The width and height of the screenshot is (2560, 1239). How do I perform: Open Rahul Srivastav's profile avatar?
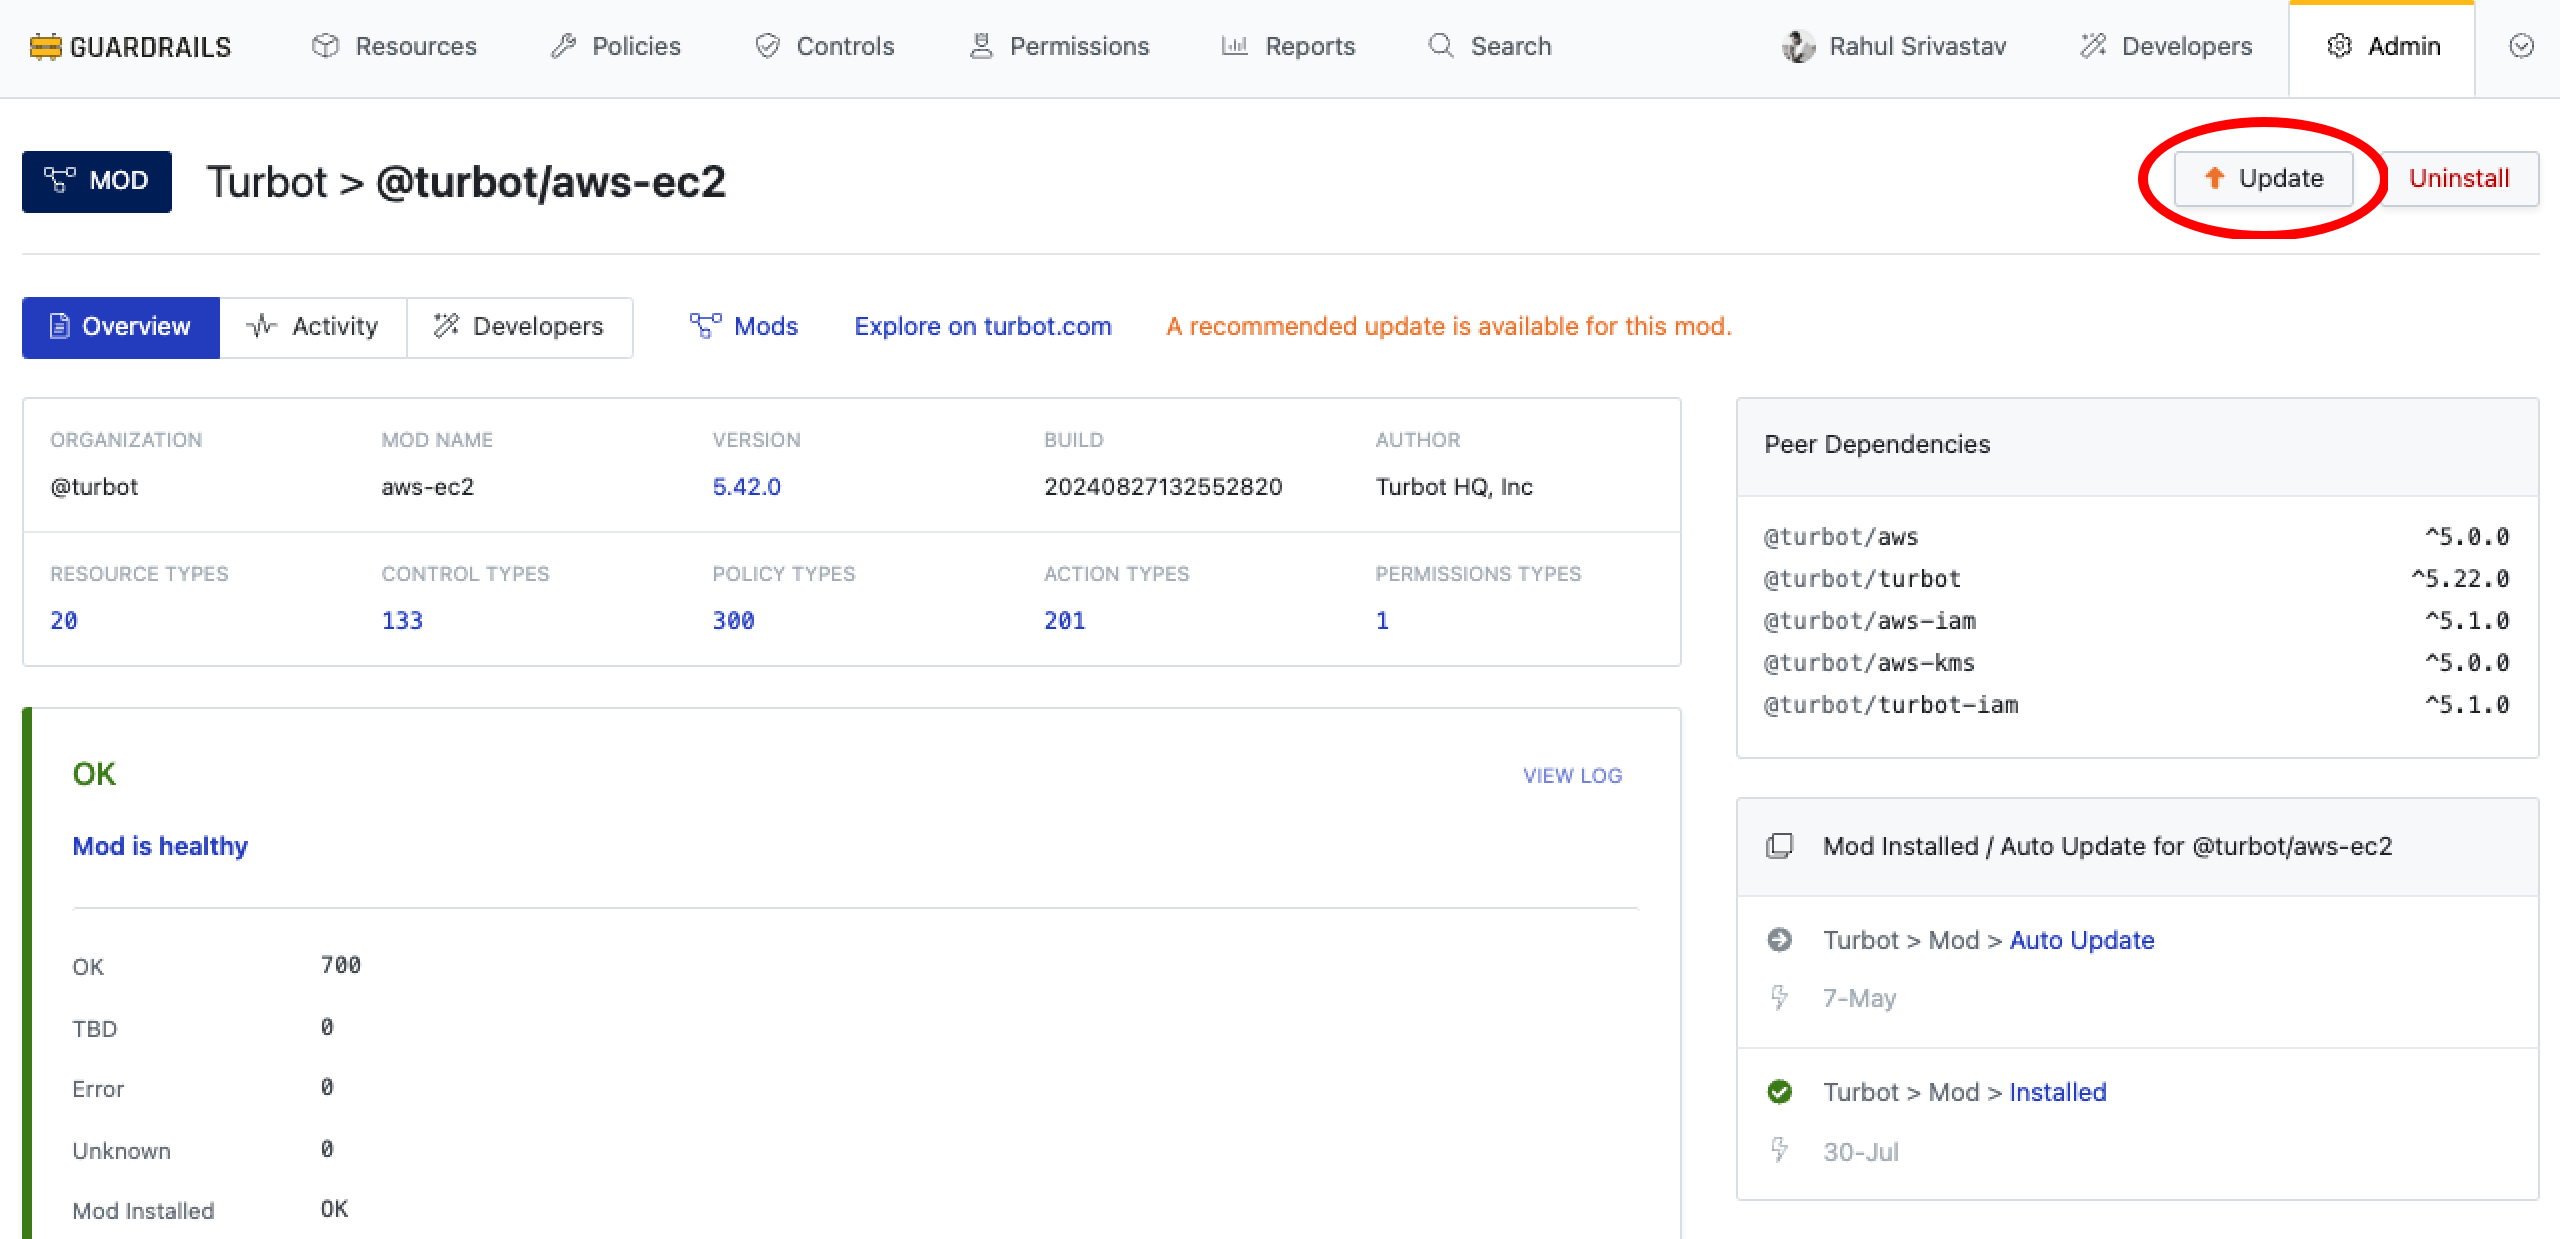tap(1798, 47)
